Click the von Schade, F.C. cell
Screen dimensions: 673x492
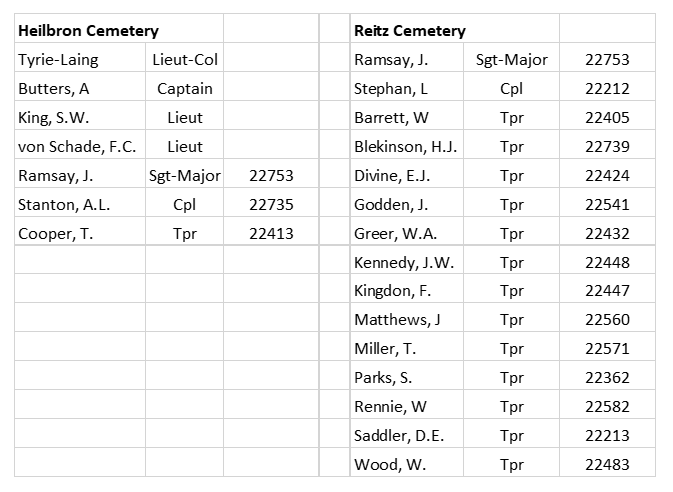(80, 144)
